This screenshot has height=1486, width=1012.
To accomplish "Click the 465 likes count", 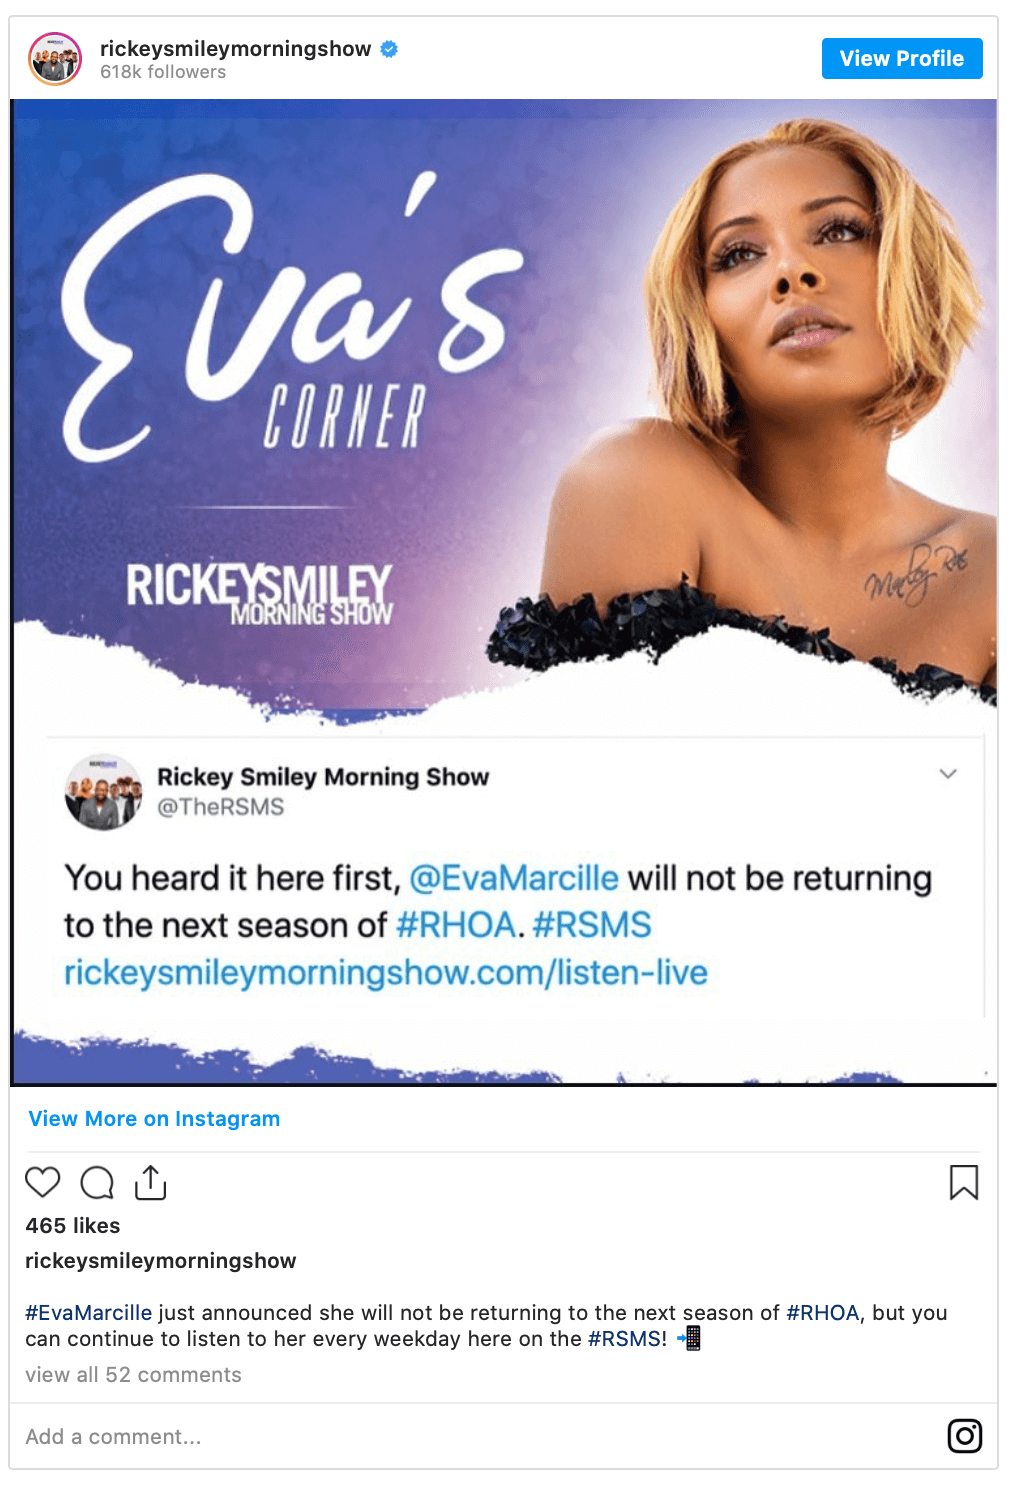I will point(73,1225).
